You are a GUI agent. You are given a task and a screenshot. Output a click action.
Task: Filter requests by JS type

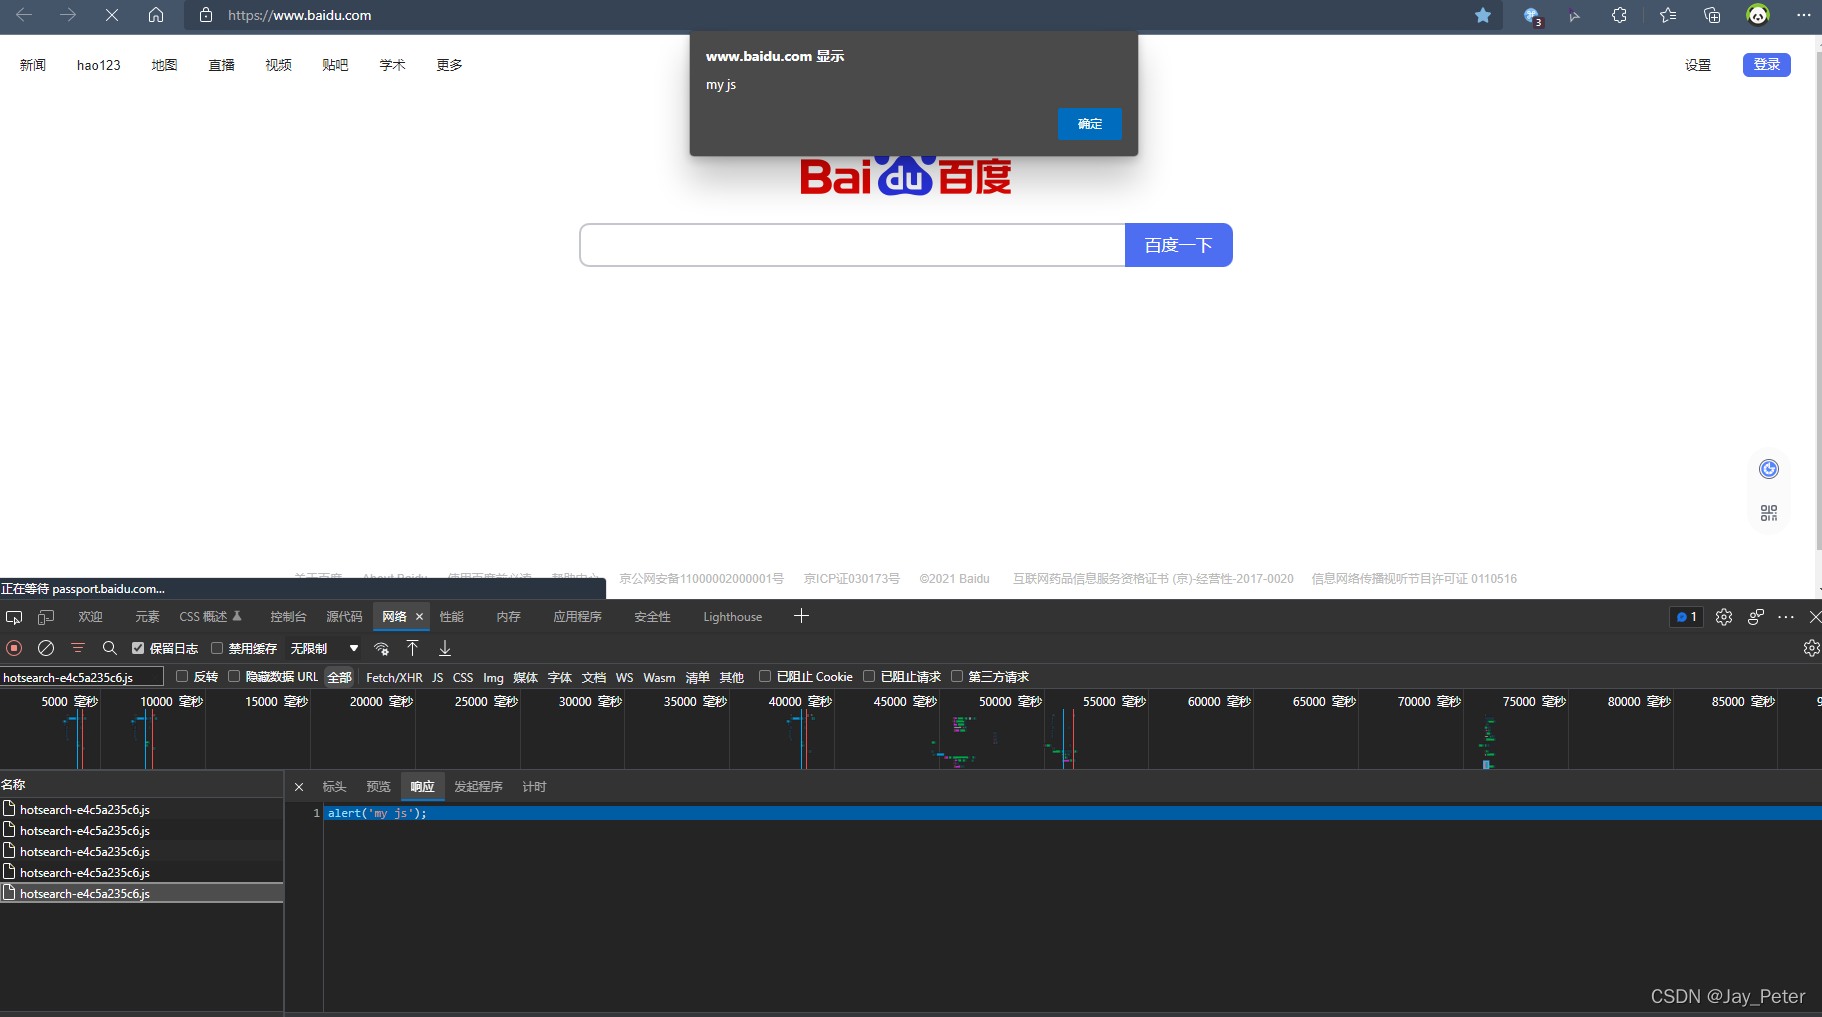[437, 677]
